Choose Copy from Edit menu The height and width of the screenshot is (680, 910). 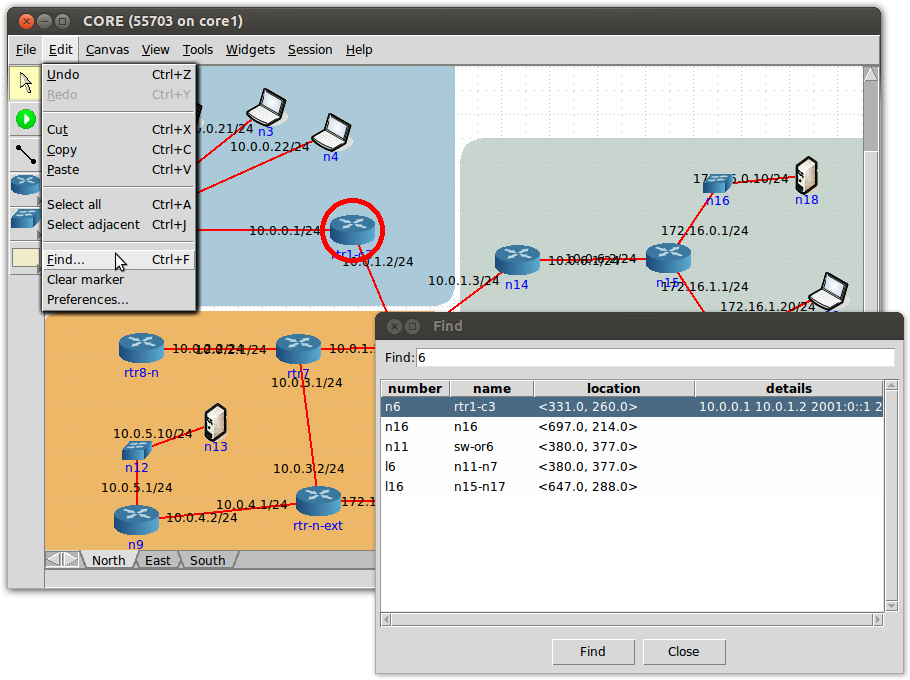click(119, 150)
